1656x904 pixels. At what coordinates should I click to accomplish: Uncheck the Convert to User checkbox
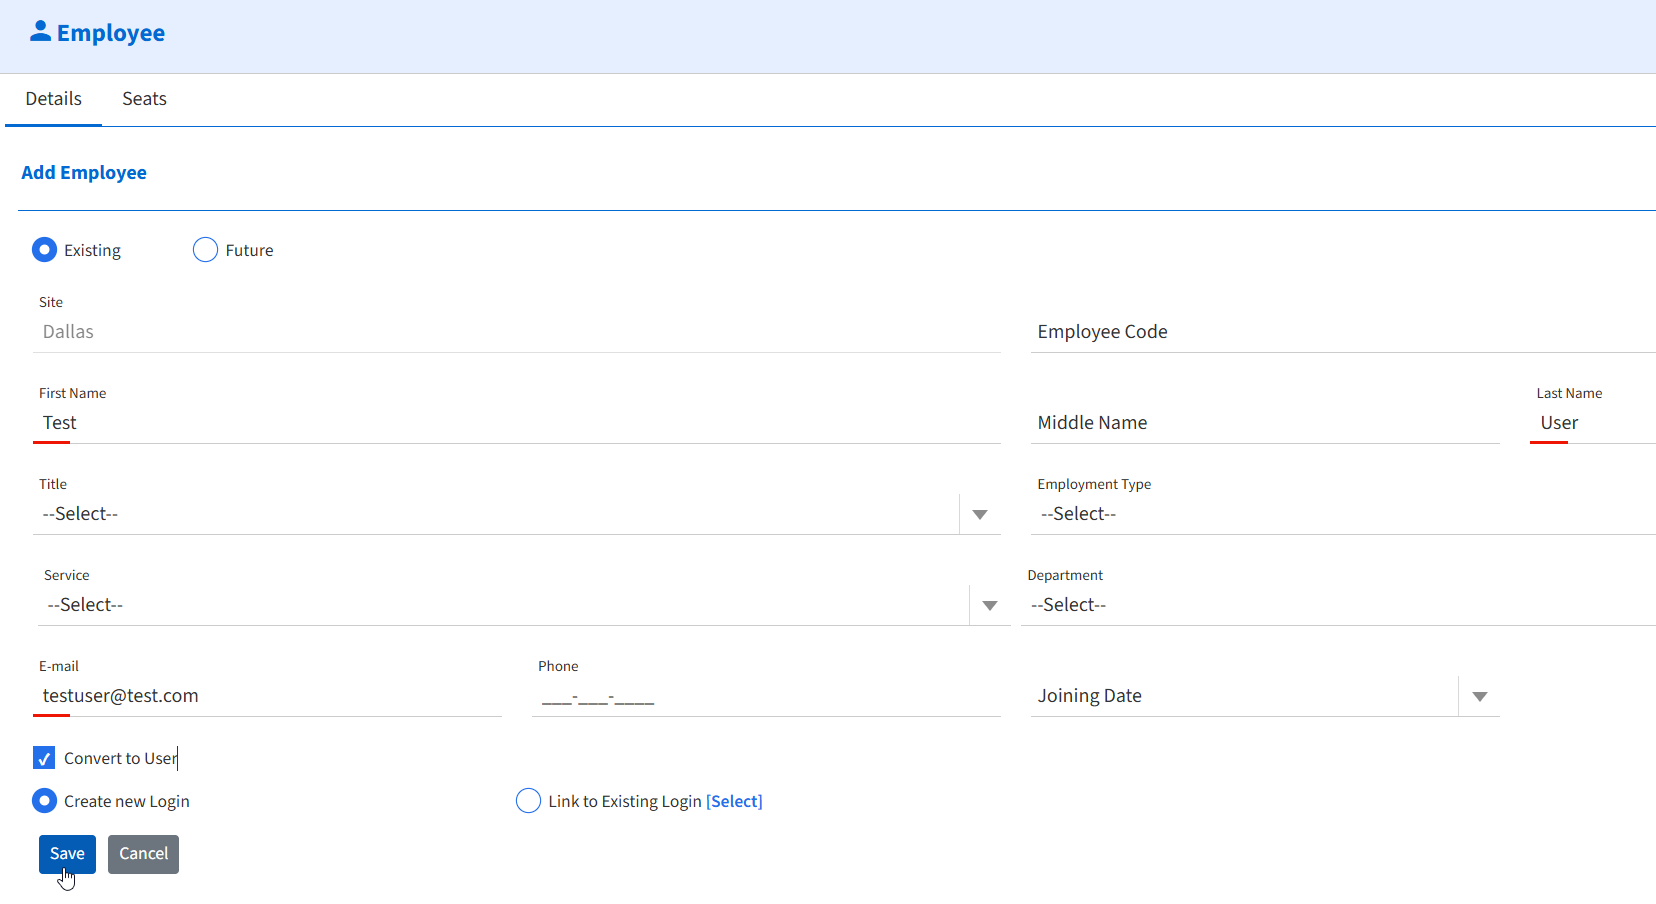click(43, 757)
